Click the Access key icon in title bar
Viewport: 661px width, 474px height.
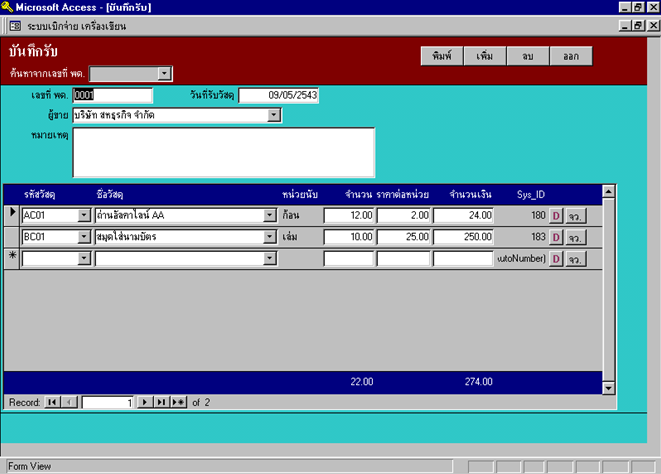[x=7, y=7]
